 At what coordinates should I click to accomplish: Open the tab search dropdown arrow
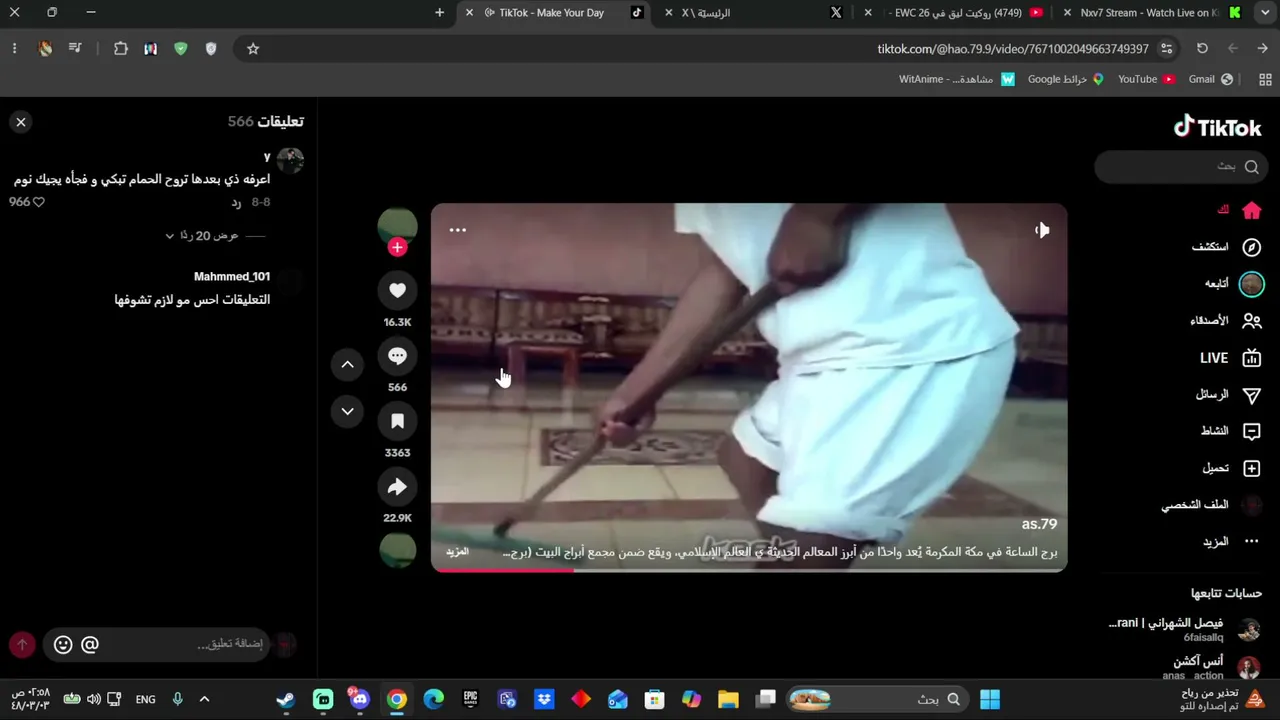[1265, 13]
